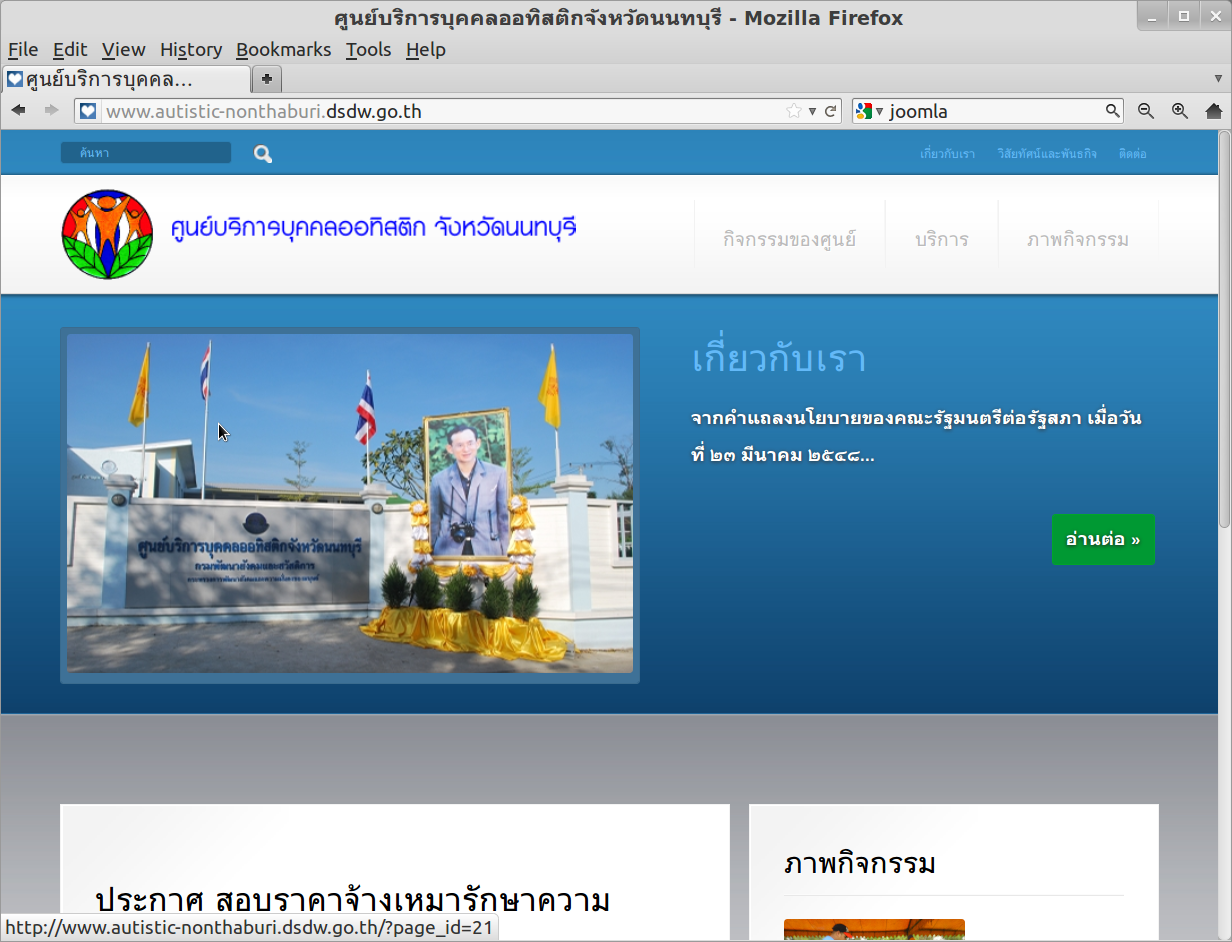Open the list all tabs dropdown
Screen dimensions: 1232x942
click(1217, 79)
